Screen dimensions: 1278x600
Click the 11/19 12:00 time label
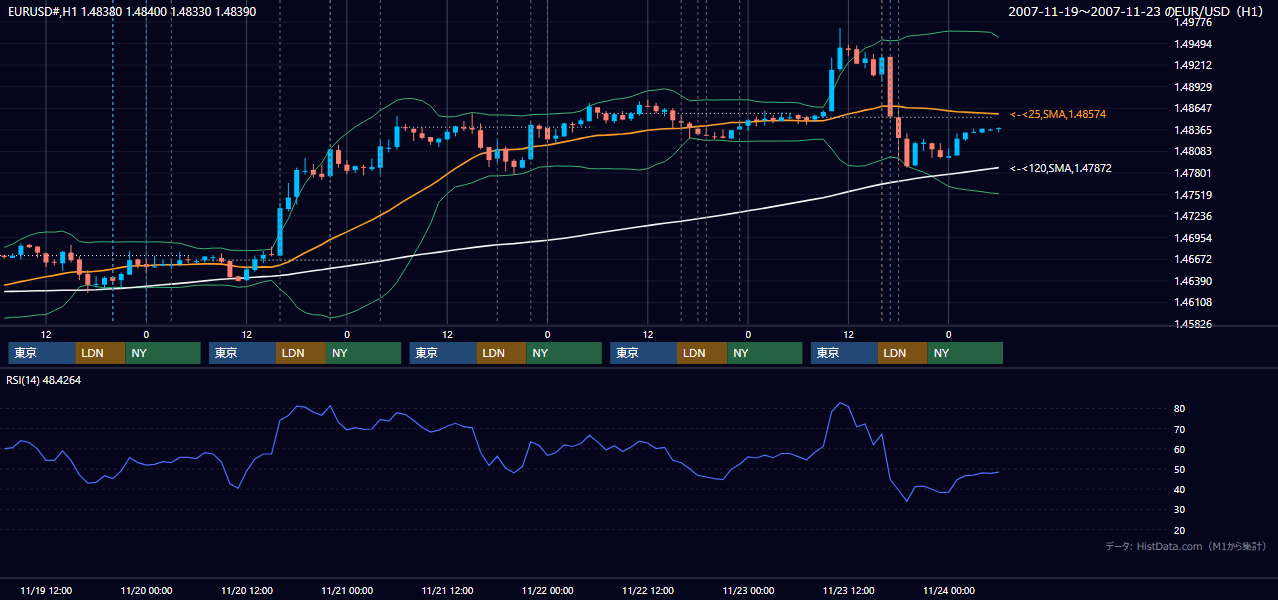tap(46, 590)
